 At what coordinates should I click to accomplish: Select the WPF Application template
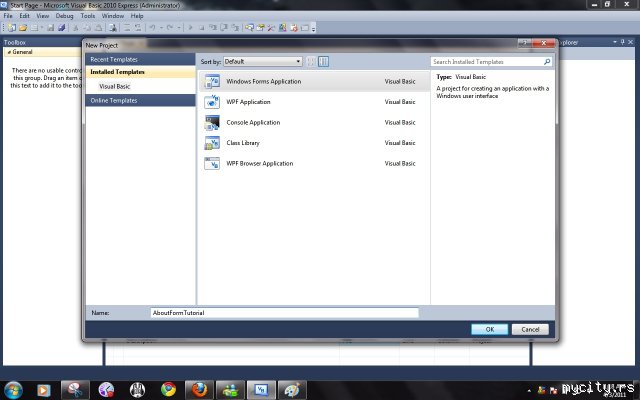point(314,102)
